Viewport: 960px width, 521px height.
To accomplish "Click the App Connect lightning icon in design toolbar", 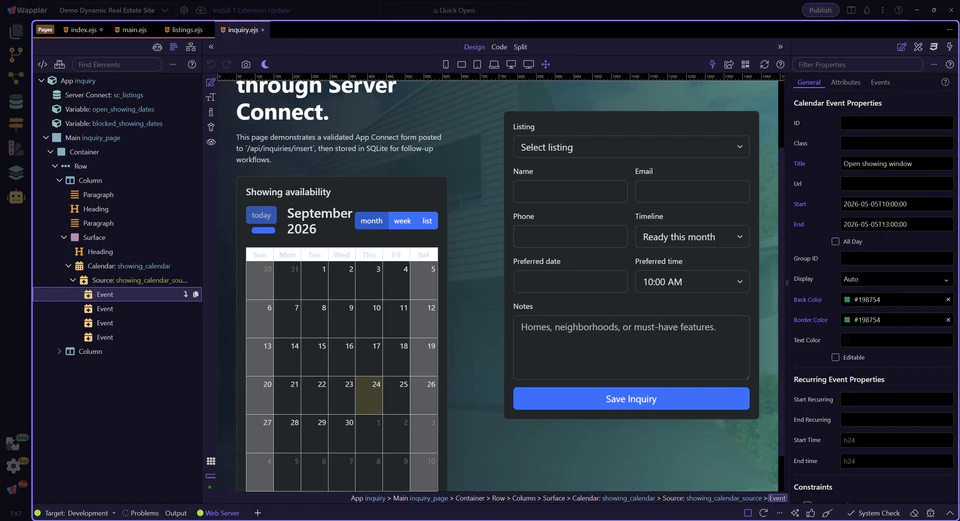I will [x=712, y=64].
